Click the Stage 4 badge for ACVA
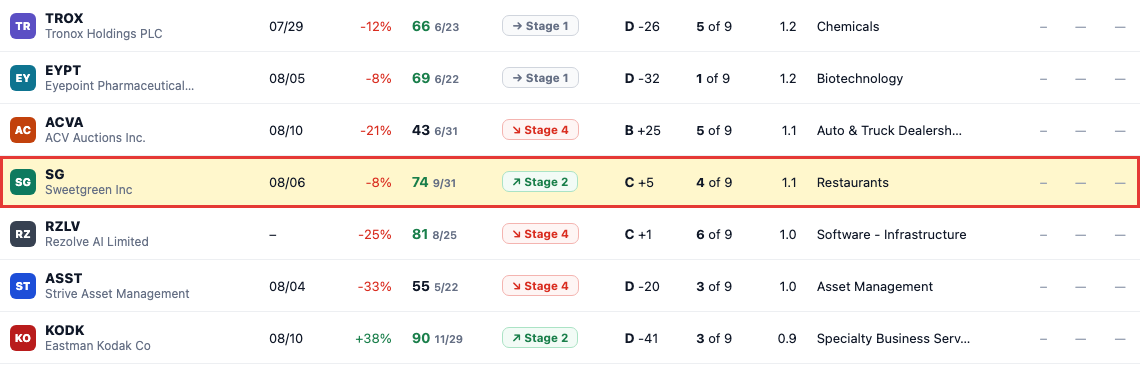 point(540,130)
